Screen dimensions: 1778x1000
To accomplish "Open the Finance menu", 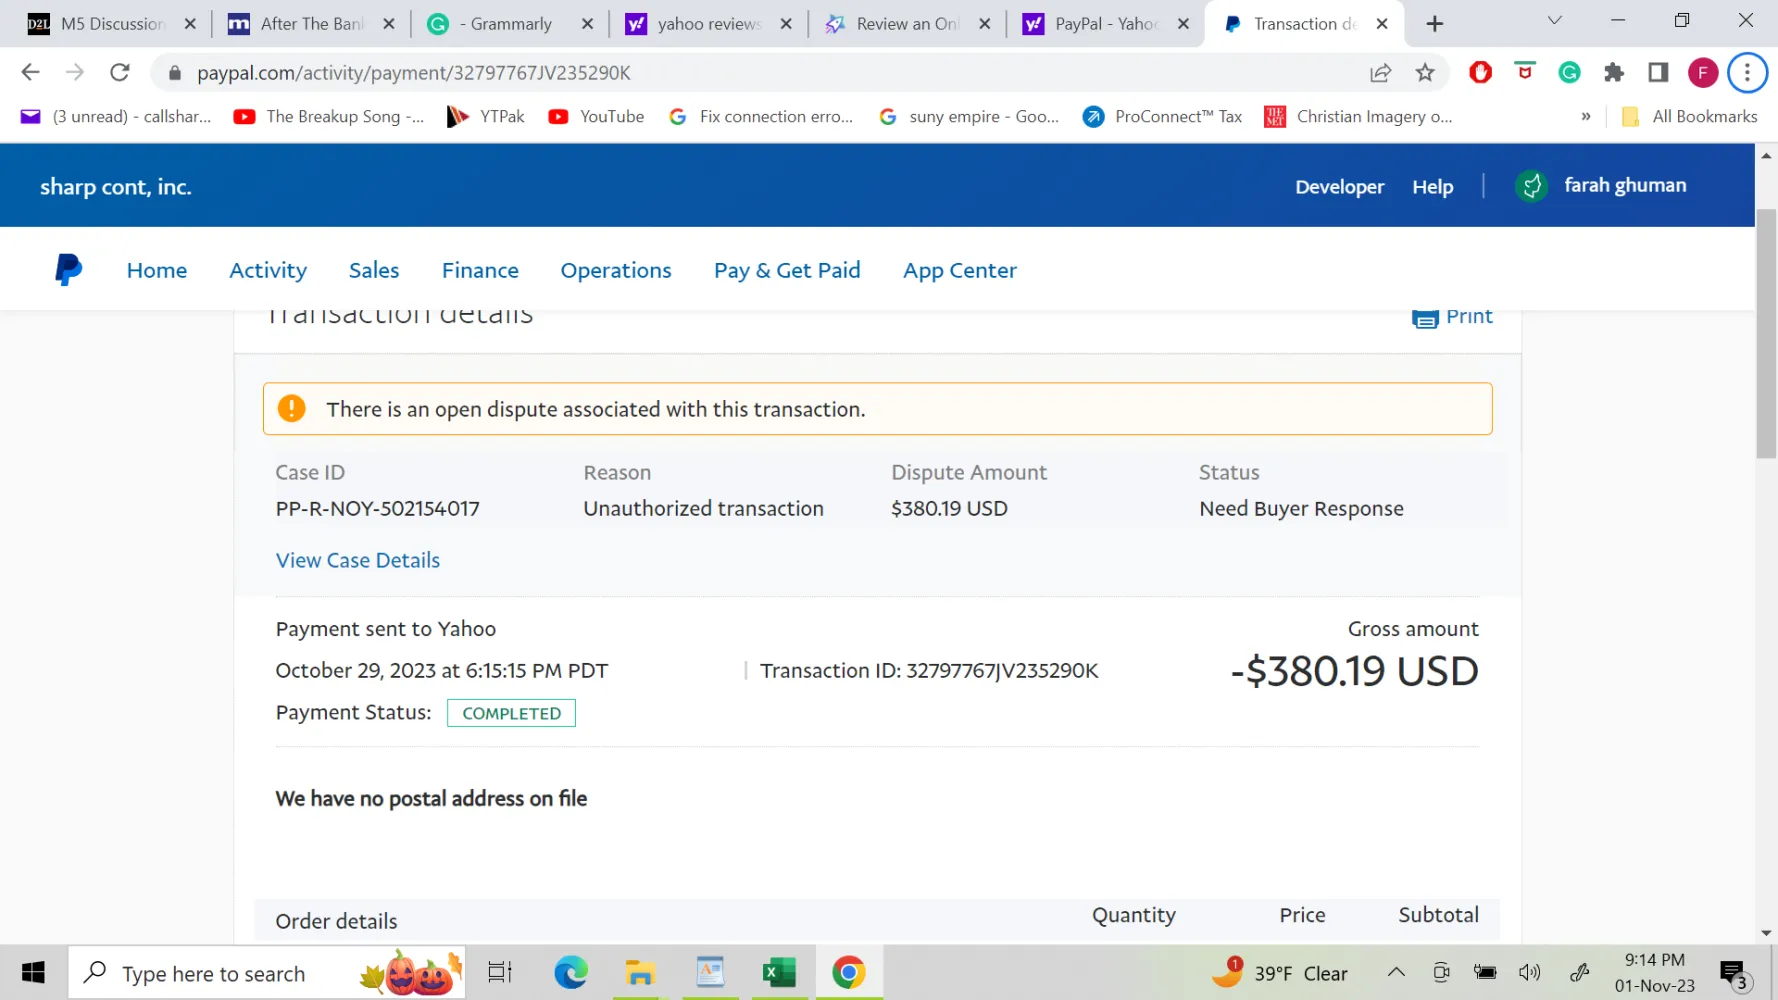I will pyautogui.click(x=480, y=270).
